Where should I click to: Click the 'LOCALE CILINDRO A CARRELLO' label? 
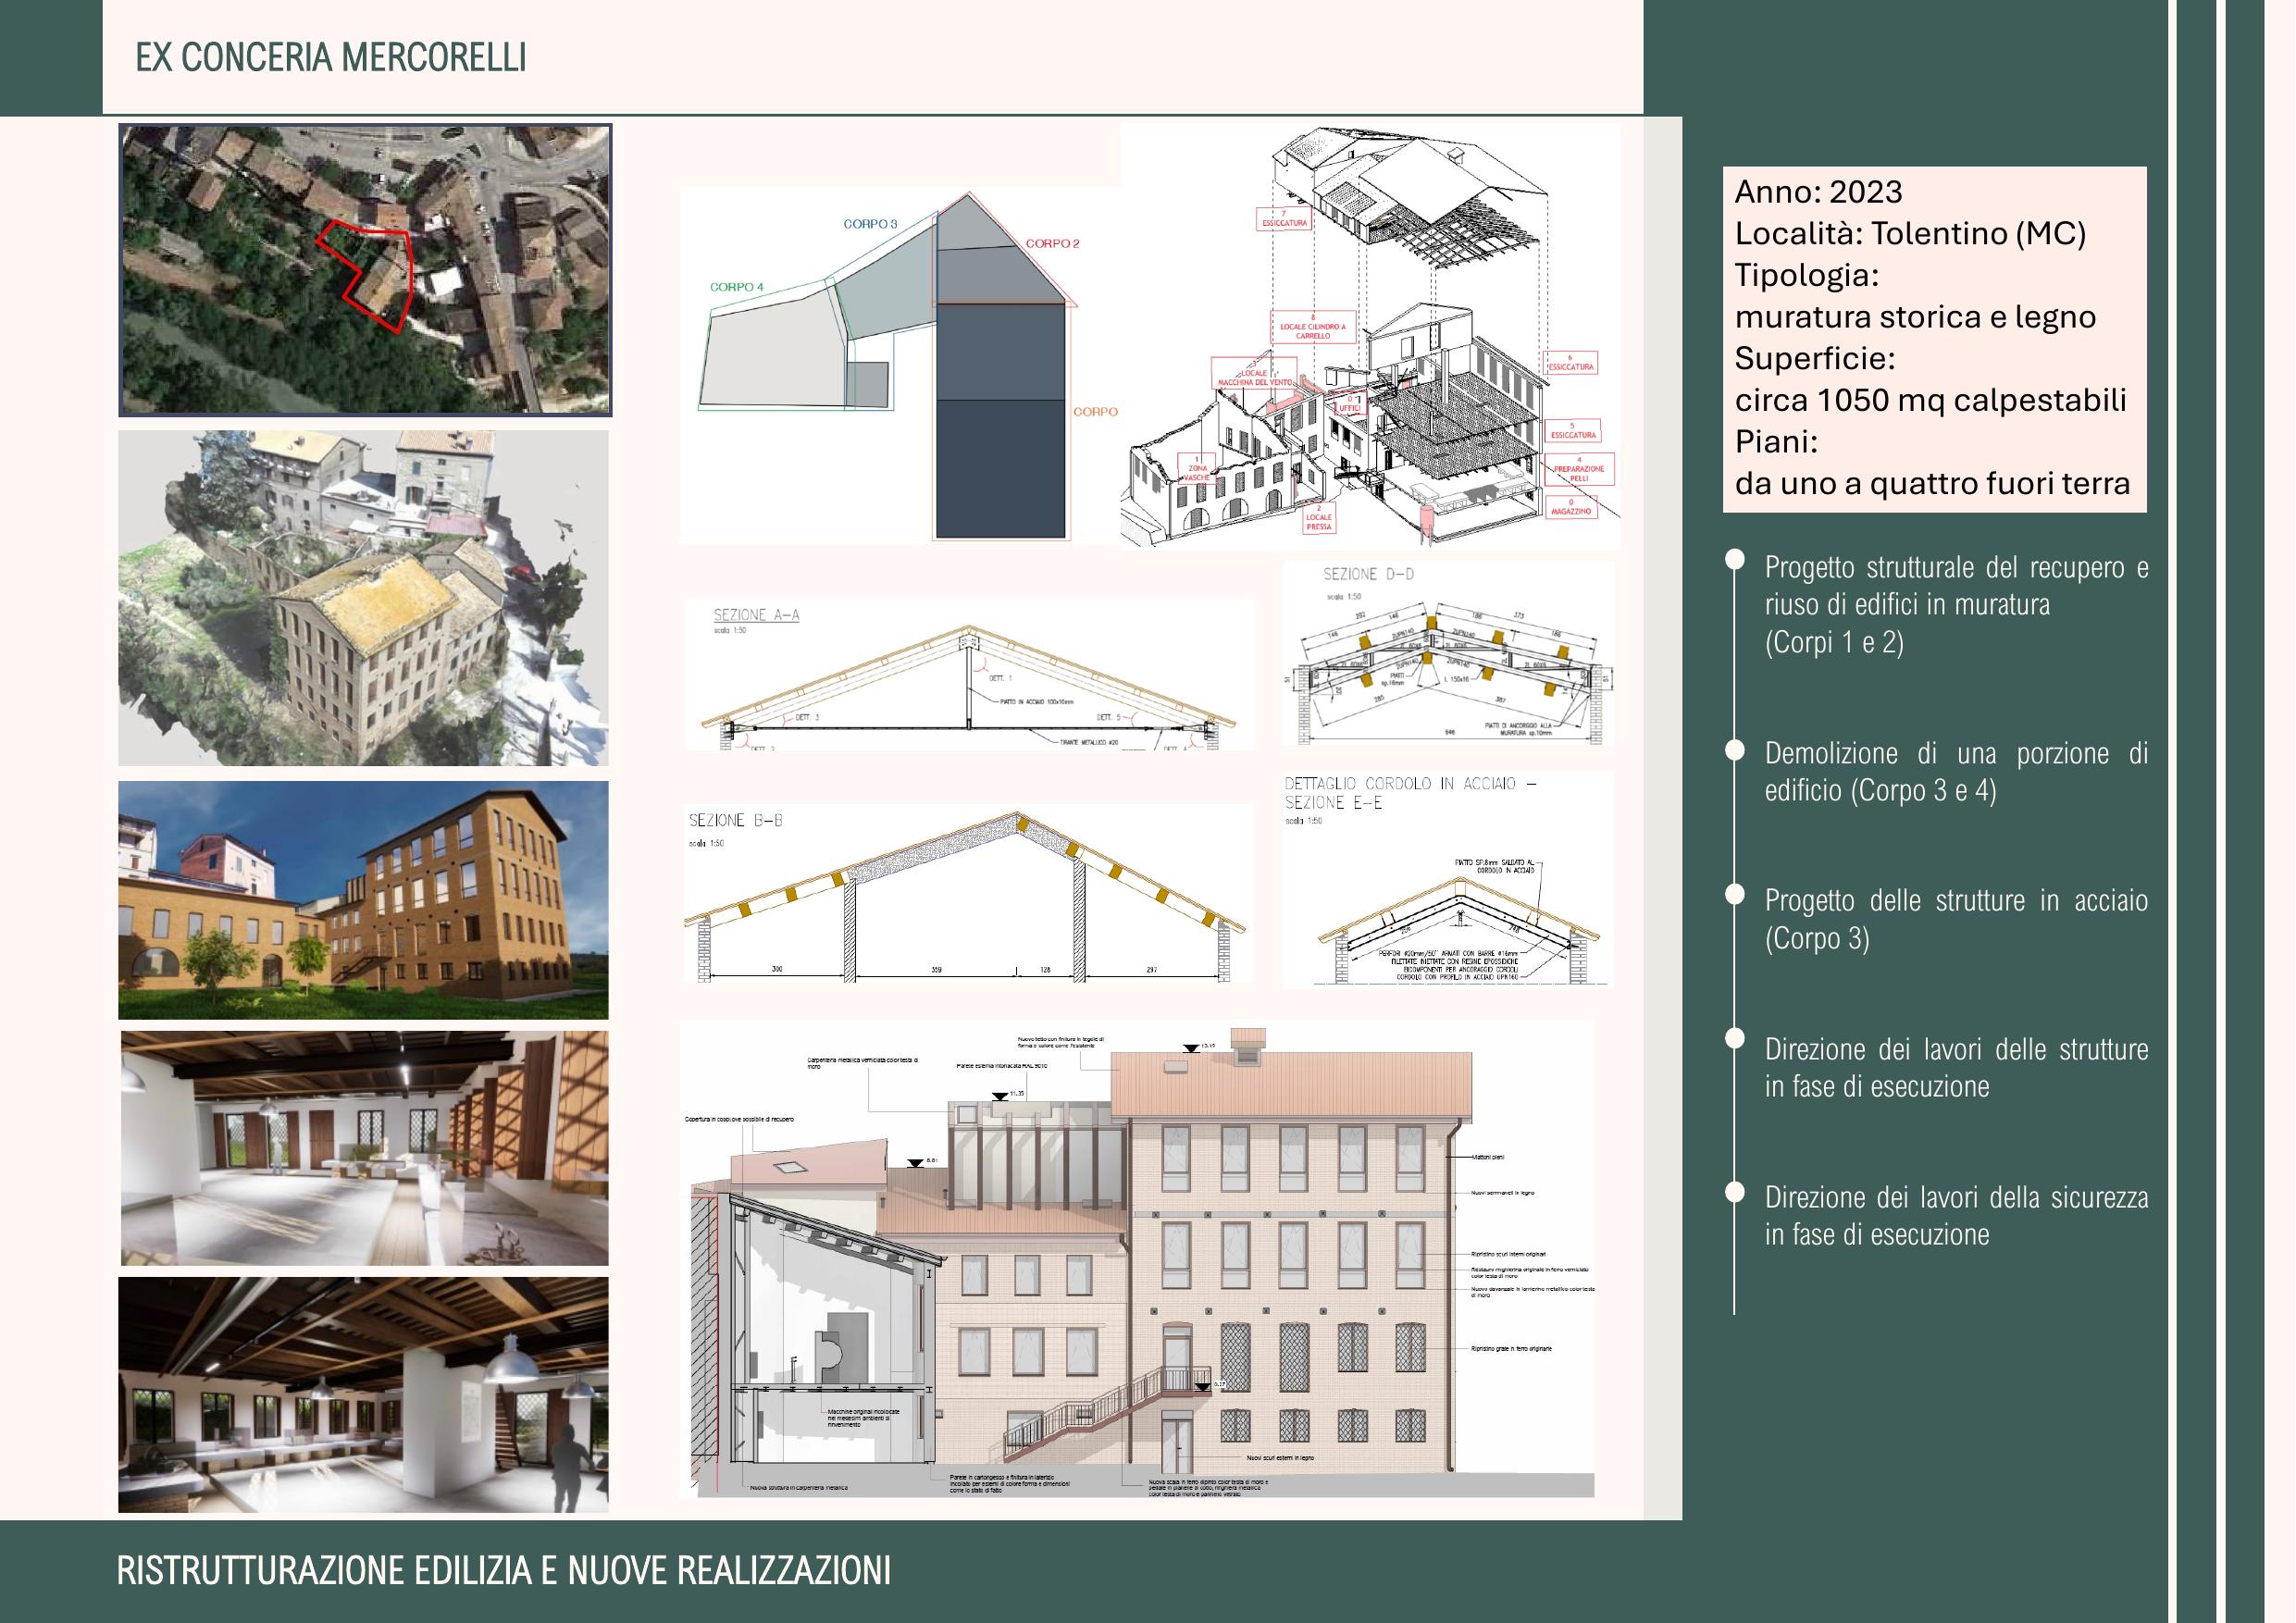1313,328
